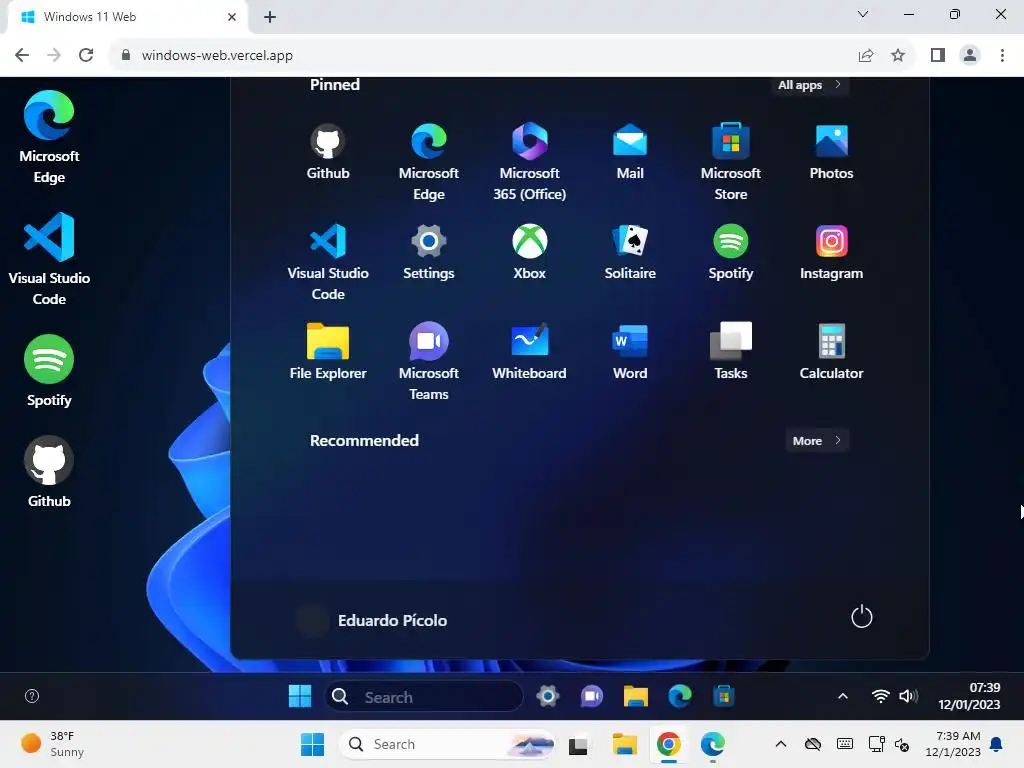This screenshot has width=1024, height=768.
Task: Open Github from pinned apps
Action: pos(328,152)
